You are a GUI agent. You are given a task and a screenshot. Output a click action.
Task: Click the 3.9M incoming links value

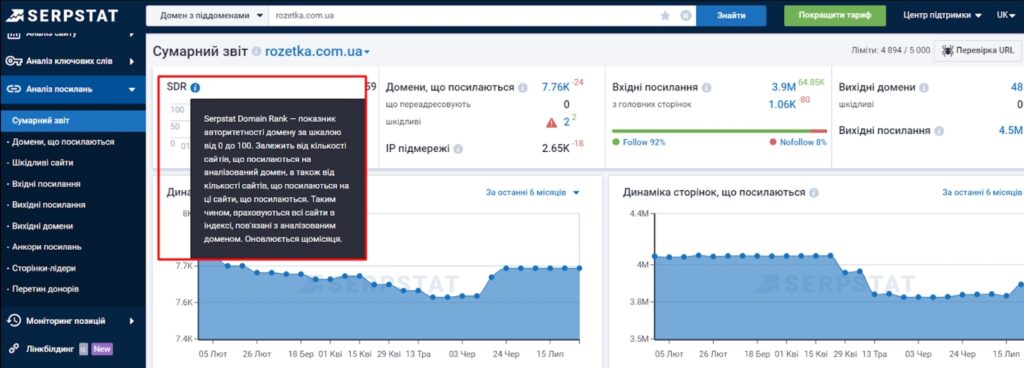coord(783,87)
